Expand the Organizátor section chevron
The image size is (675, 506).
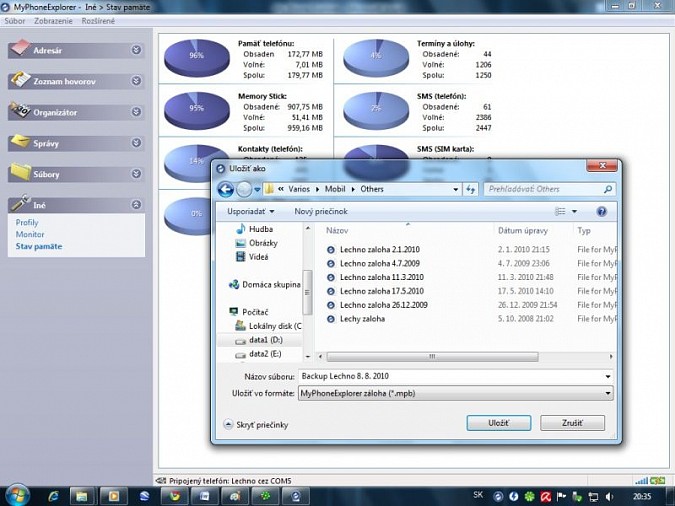click(136, 112)
